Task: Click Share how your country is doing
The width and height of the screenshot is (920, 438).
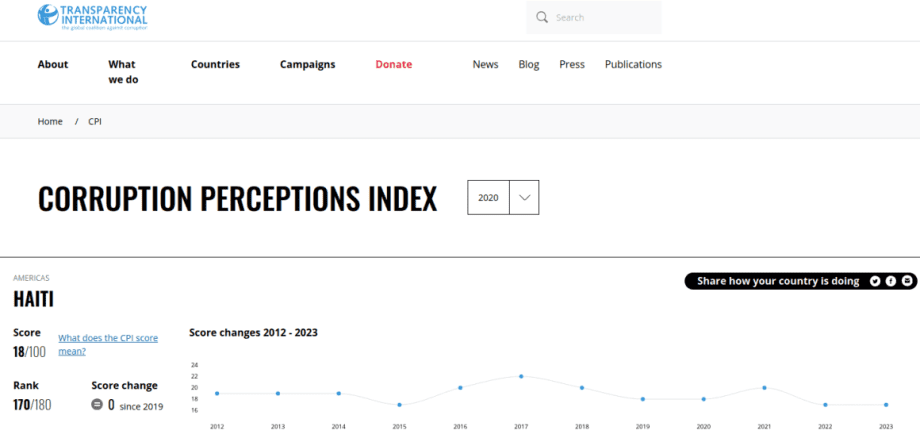Action: [778, 281]
